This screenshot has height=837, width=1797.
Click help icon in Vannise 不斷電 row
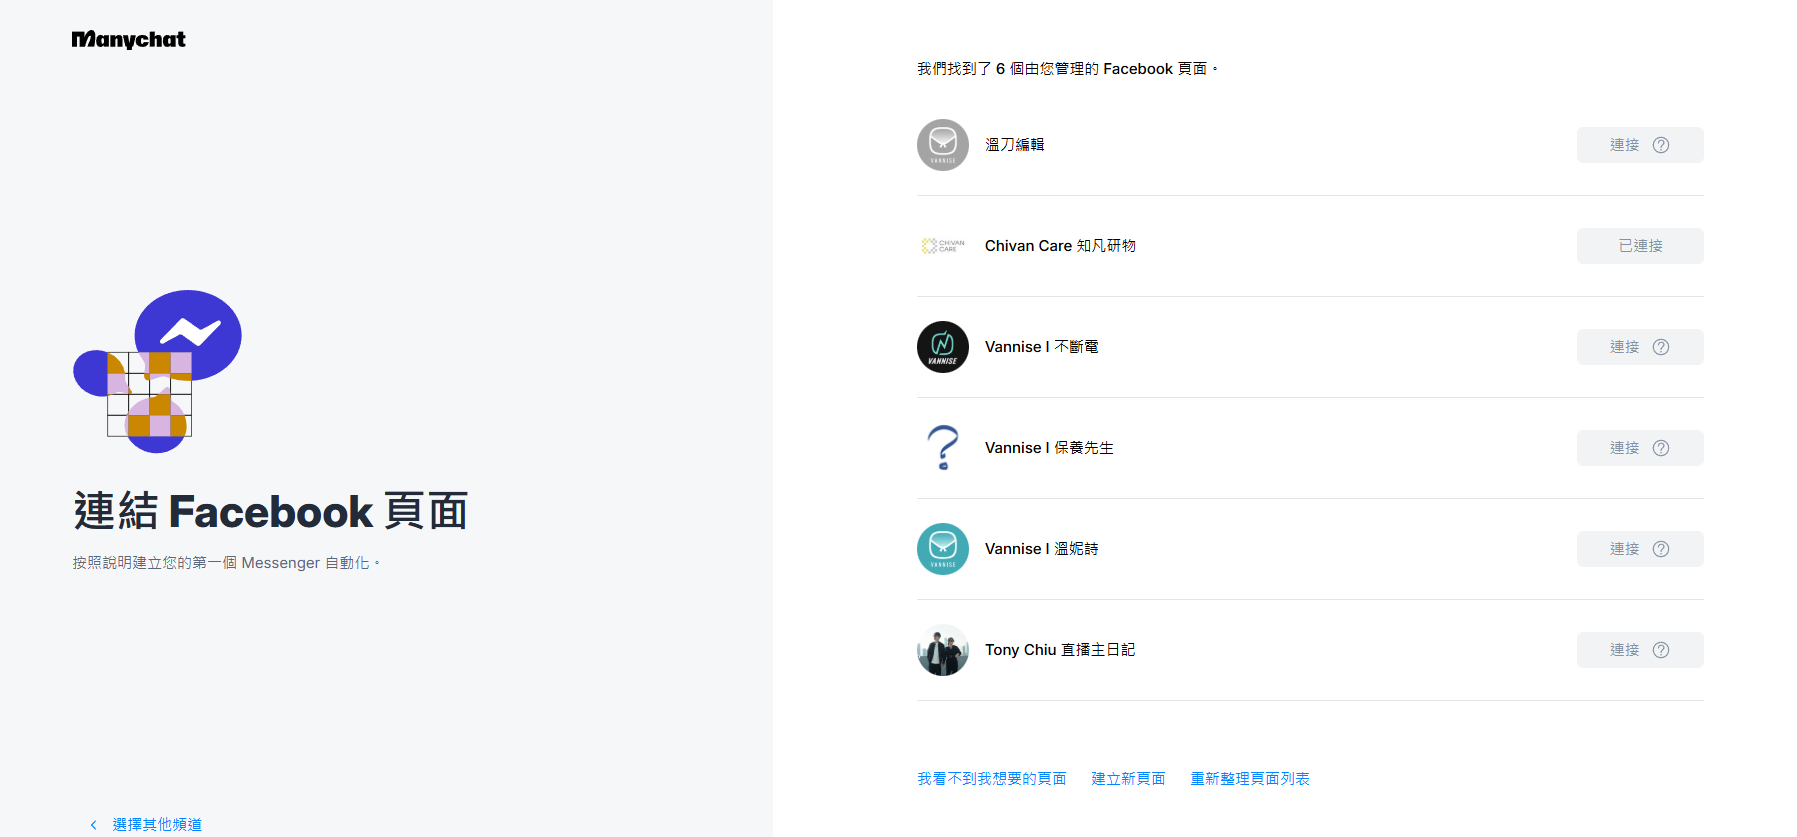(1661, 347)
